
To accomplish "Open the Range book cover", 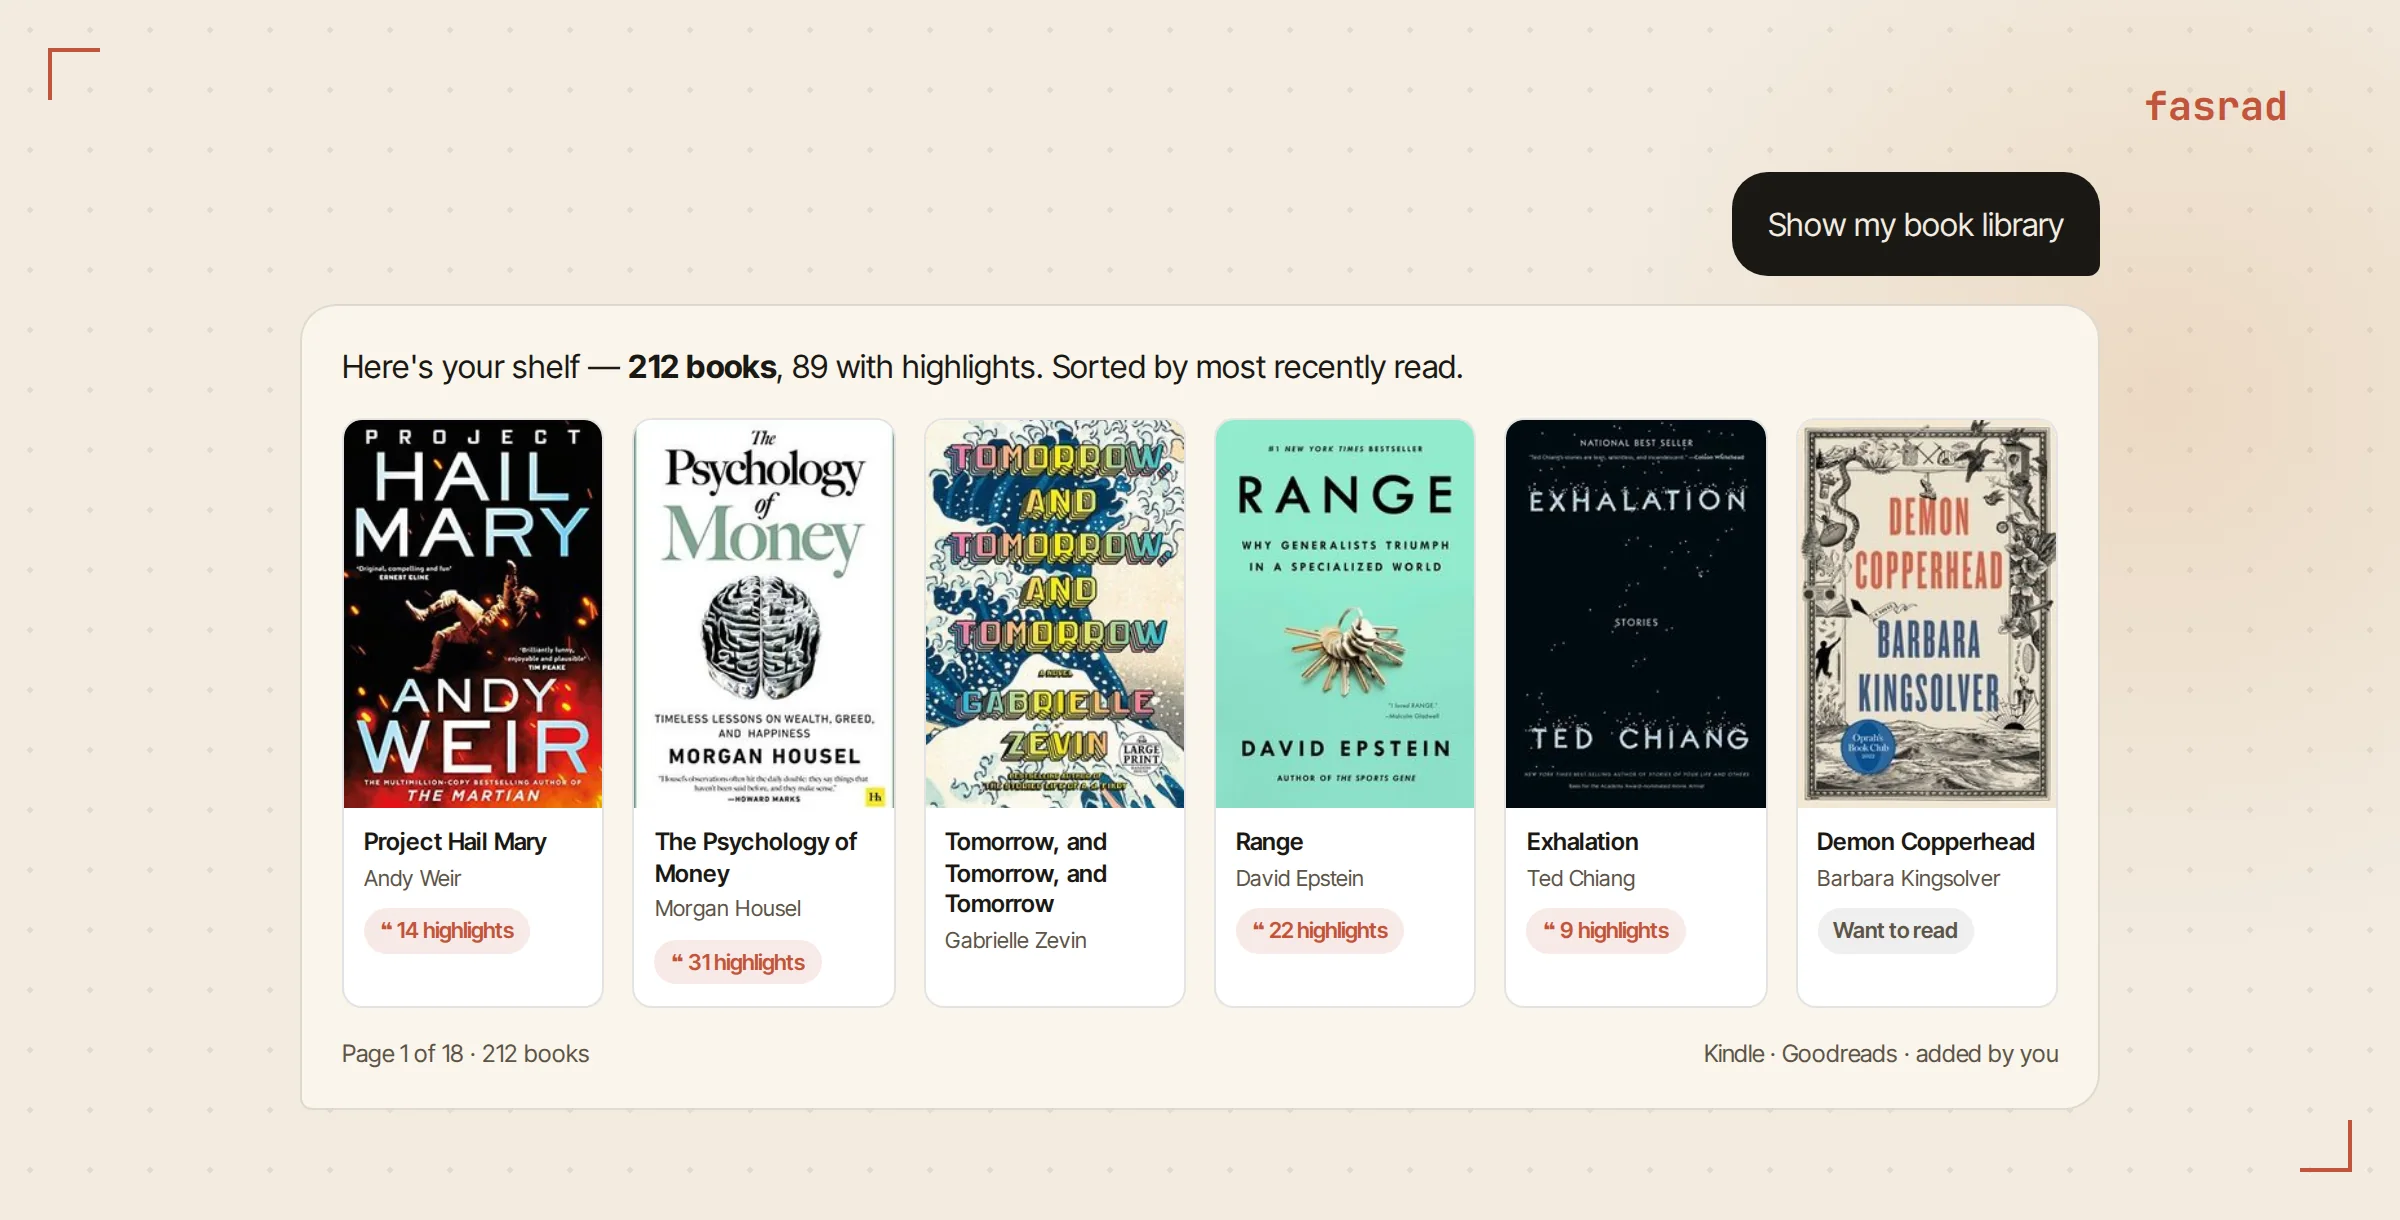I will pos(1345,614).
